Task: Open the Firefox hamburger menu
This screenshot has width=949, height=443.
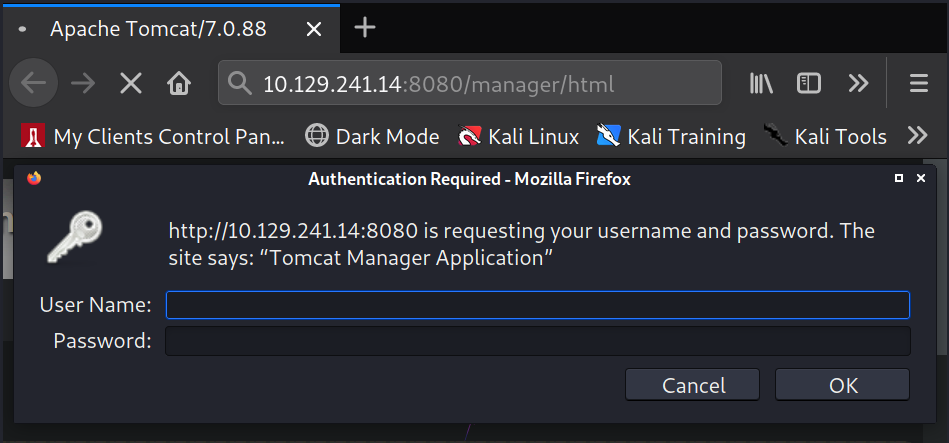Action: [x=919, y=84]
